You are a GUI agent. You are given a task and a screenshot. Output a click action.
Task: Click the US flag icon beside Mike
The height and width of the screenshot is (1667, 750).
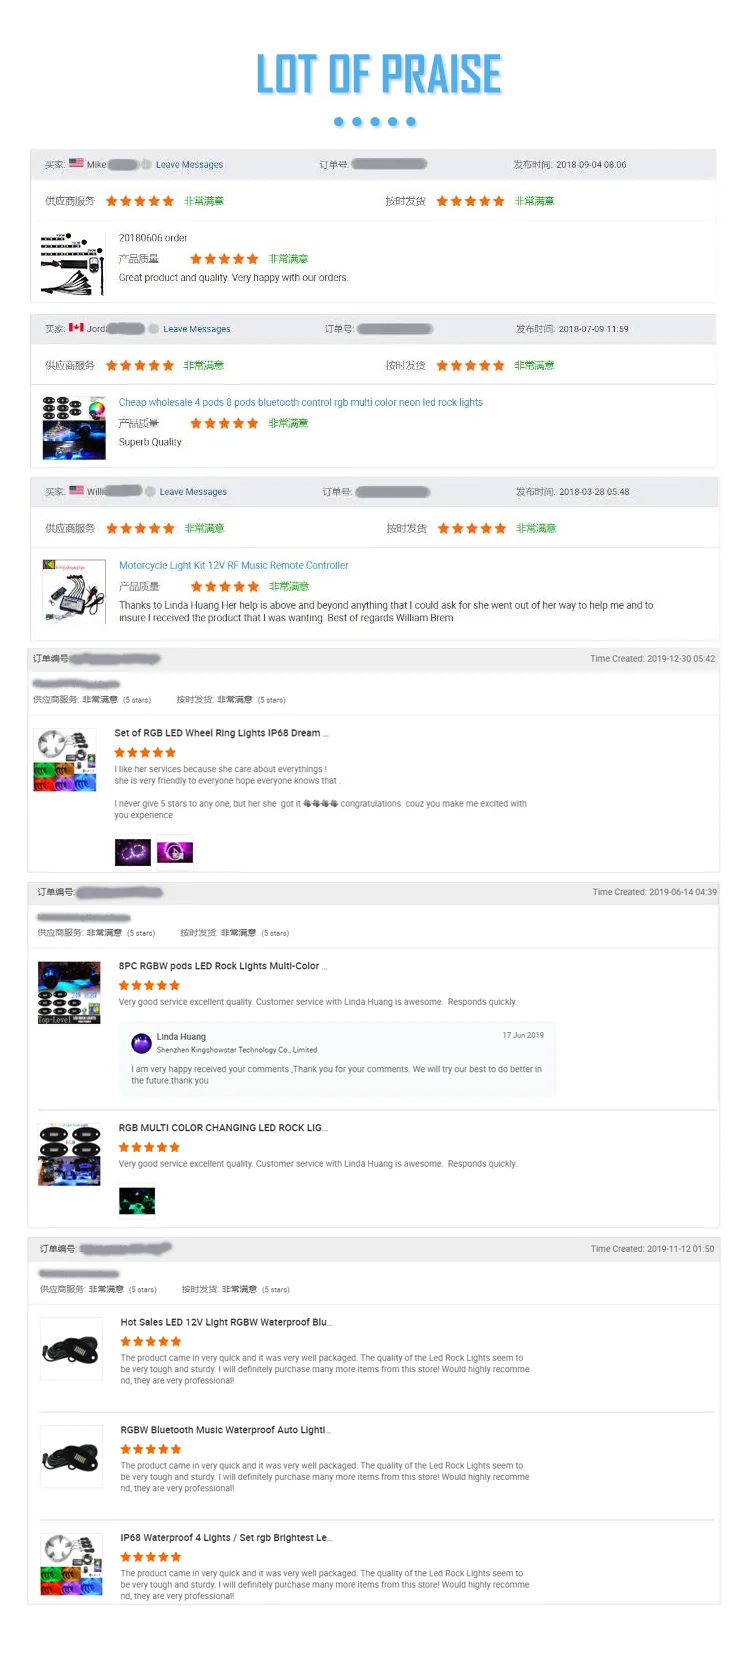[x=76, y=163]
